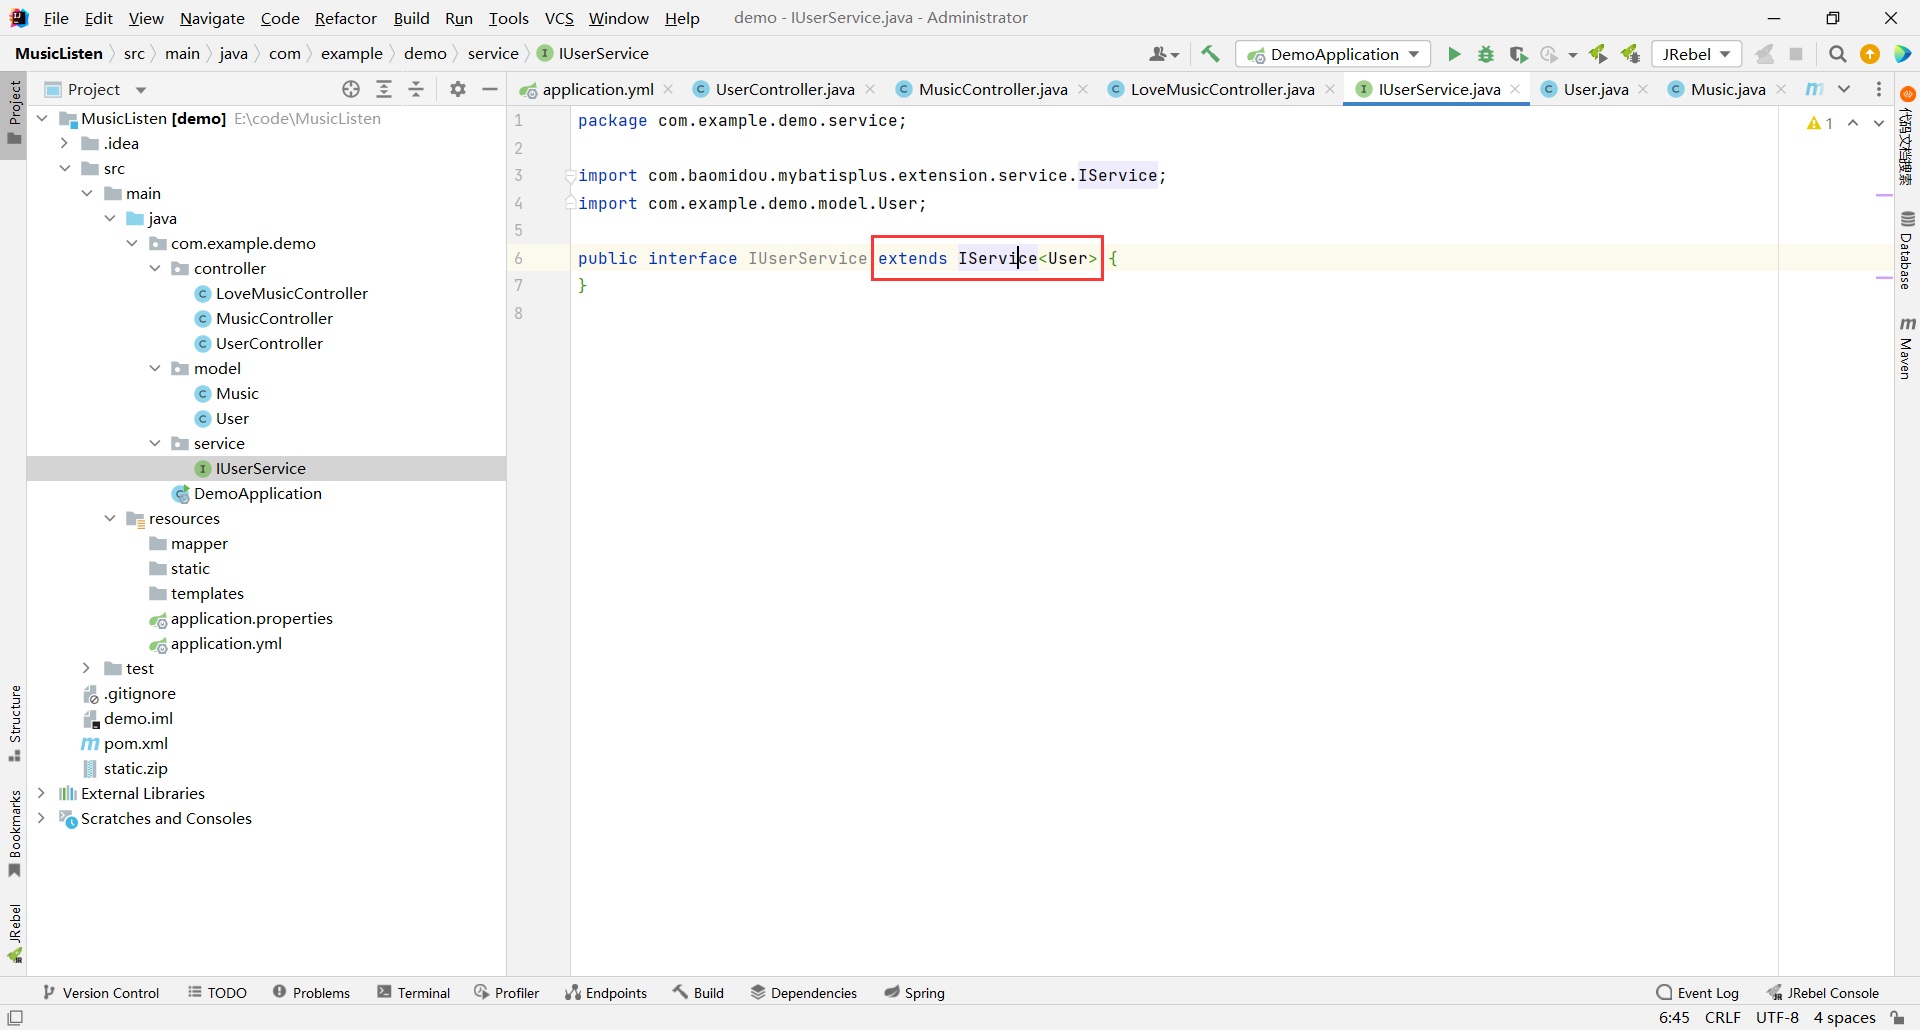Click the Run with JRebel icon
Image resolution: width=1920 pixels, height=1030 pixels.
pyautogui.click(x=1597, y=54)
